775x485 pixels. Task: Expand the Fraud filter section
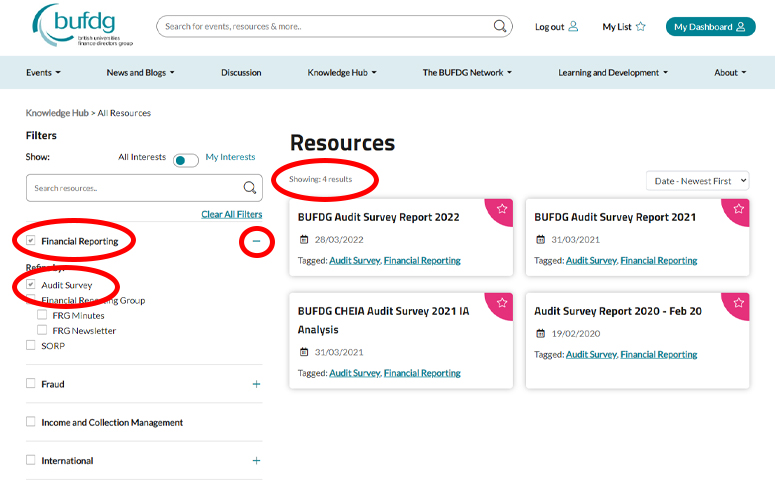pos(256,384)
